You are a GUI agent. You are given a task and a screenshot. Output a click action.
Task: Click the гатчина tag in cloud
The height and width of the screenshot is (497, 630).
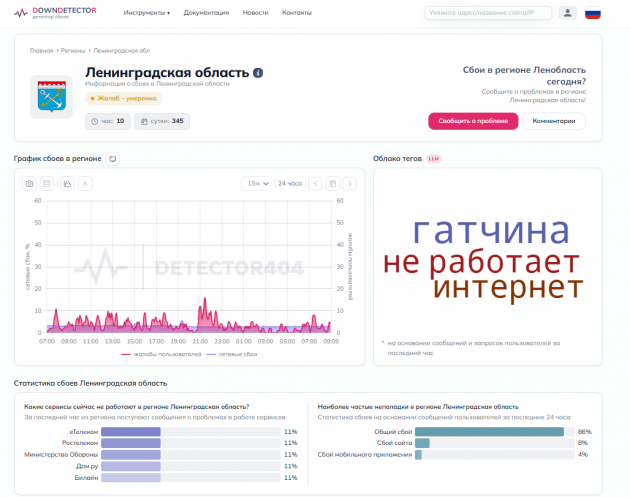coord(491,231)
